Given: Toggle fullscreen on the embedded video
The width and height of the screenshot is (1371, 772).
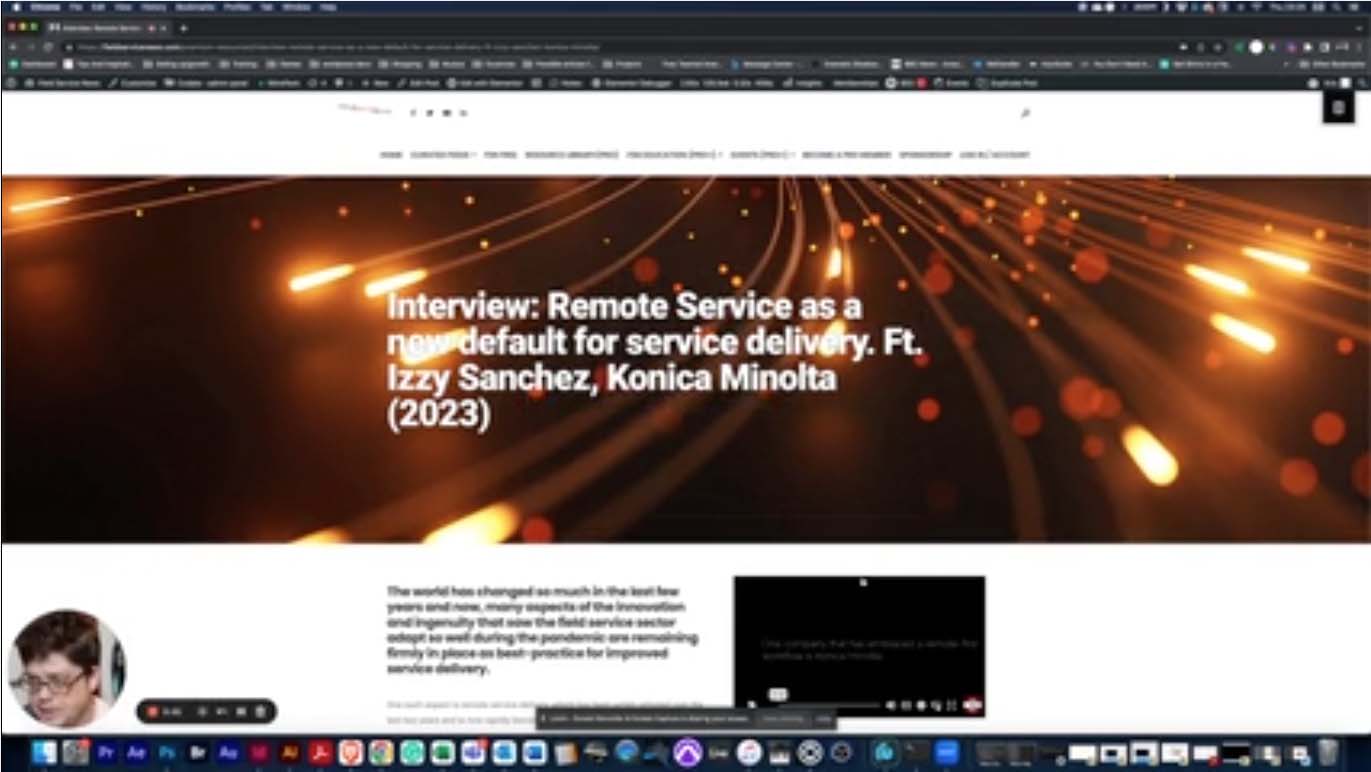Looking at the screenshot, I should tap(951, 706).
